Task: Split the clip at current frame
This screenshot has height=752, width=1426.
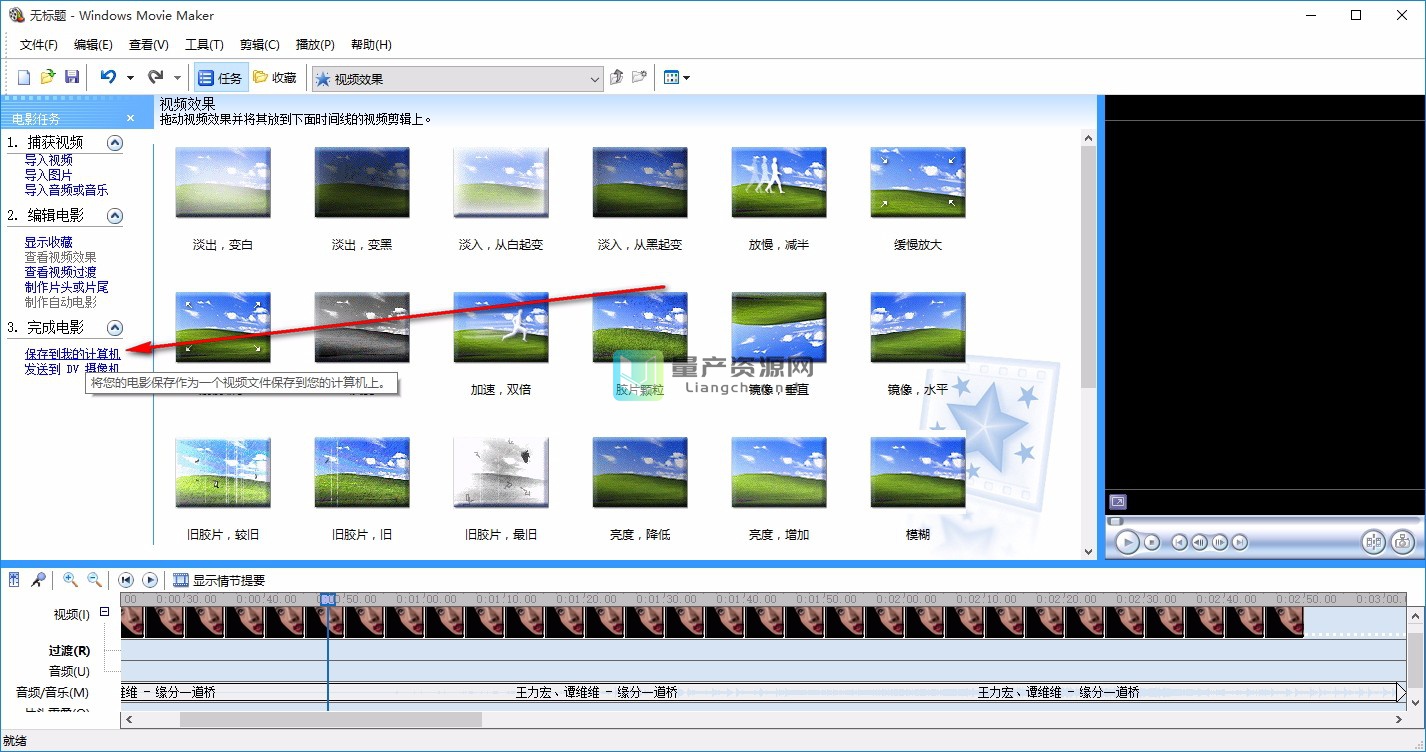Action: click(1373, 542)
